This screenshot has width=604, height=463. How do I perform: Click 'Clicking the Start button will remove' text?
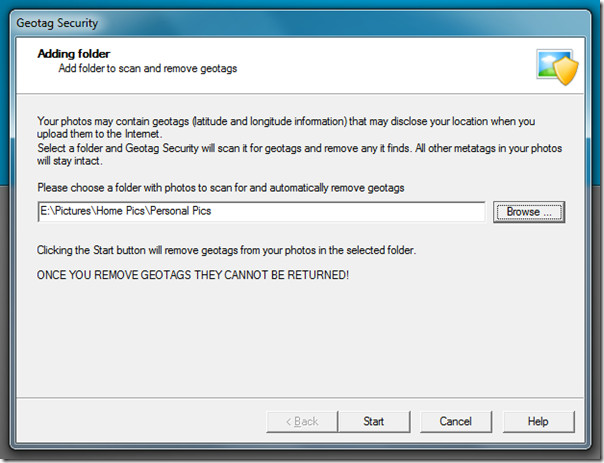[226, 250]
